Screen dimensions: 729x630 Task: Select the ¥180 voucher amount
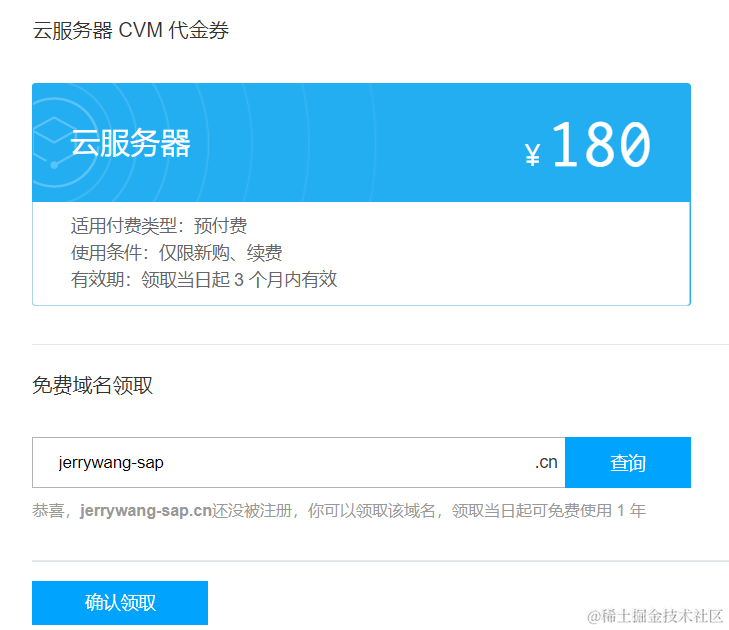coord(588,145)
